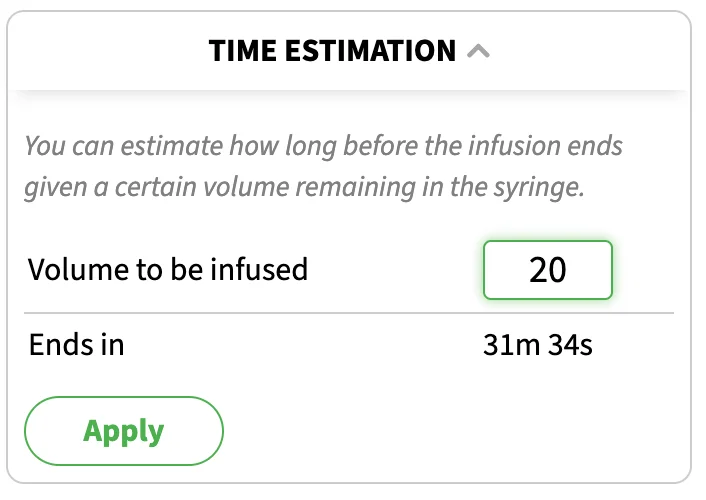
Task: Click the text 'You can estimate'
Action: (x=124, y=146)
